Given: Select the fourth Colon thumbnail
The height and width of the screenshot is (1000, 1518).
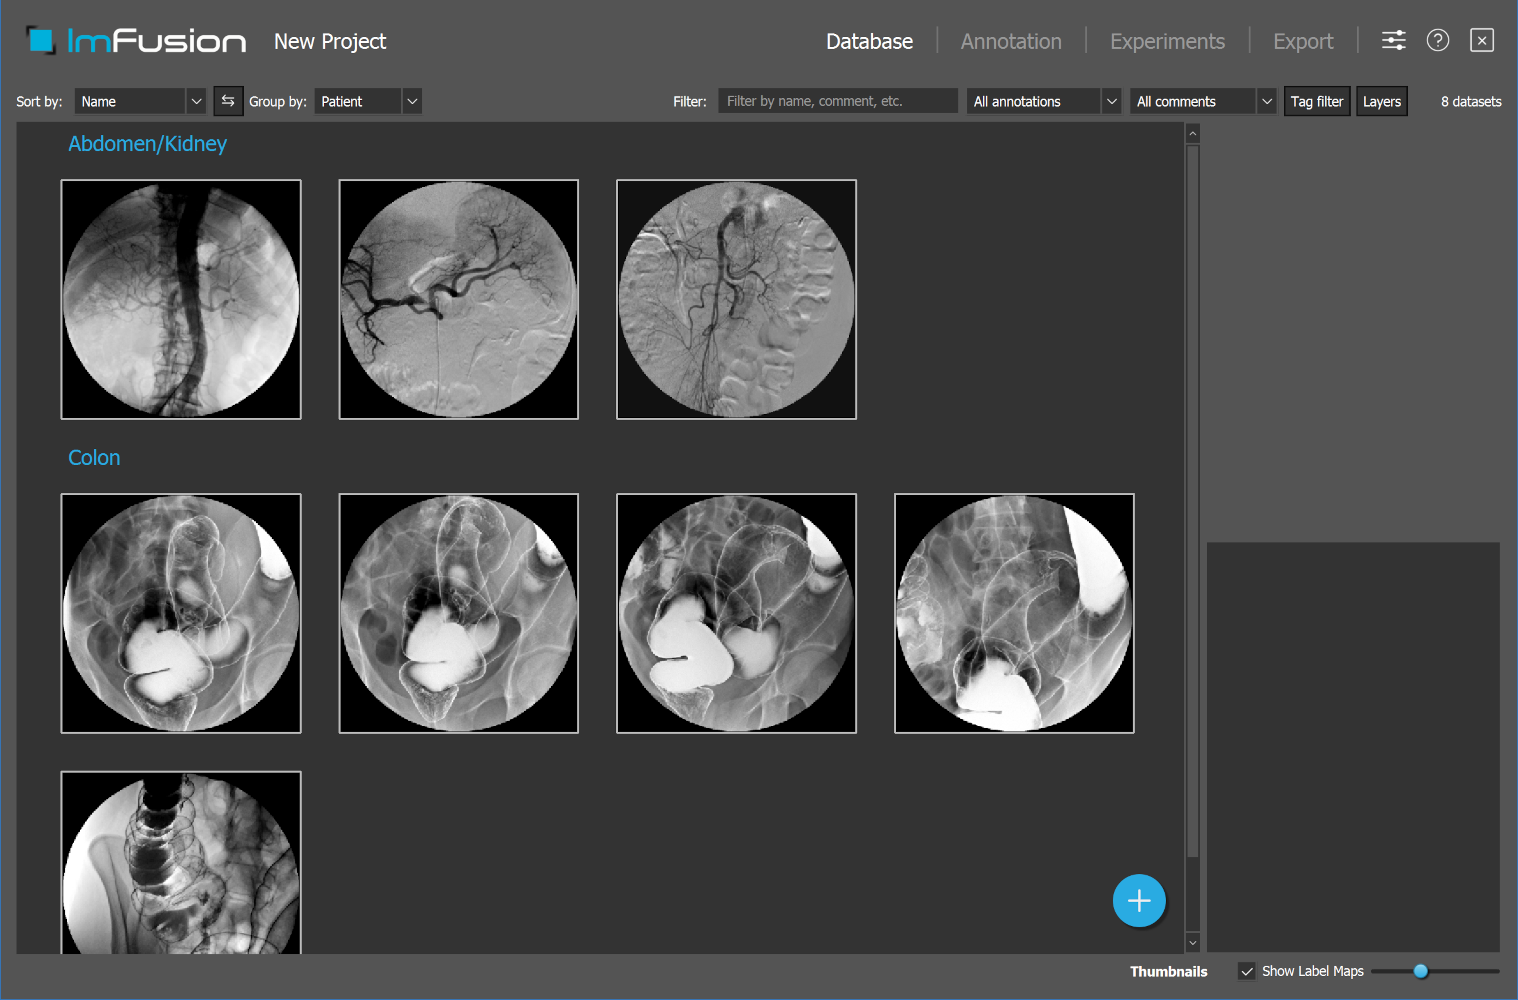Looking at the screenshot, I should (x=1014, y=613).
